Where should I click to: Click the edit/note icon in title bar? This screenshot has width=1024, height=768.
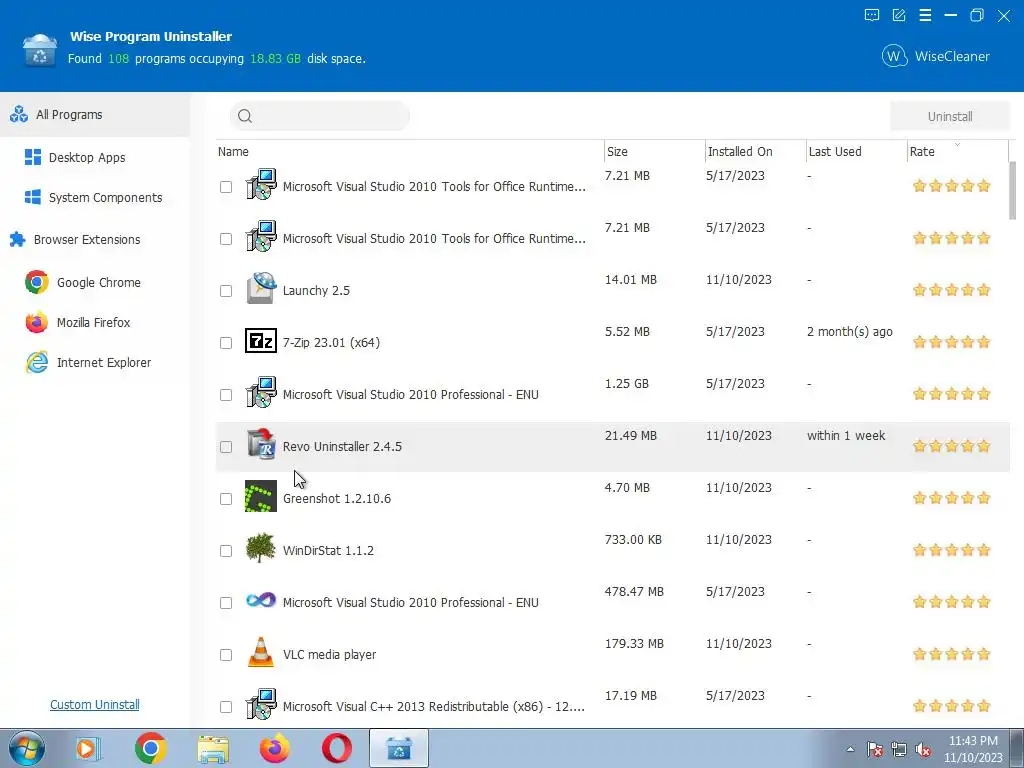click(x=899, y=15)
